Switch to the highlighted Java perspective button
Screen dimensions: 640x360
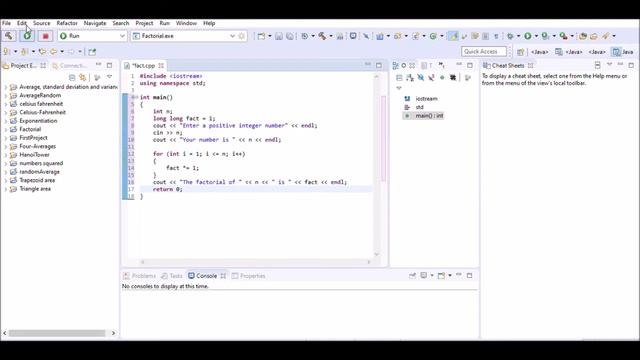[x=623, y=52]
